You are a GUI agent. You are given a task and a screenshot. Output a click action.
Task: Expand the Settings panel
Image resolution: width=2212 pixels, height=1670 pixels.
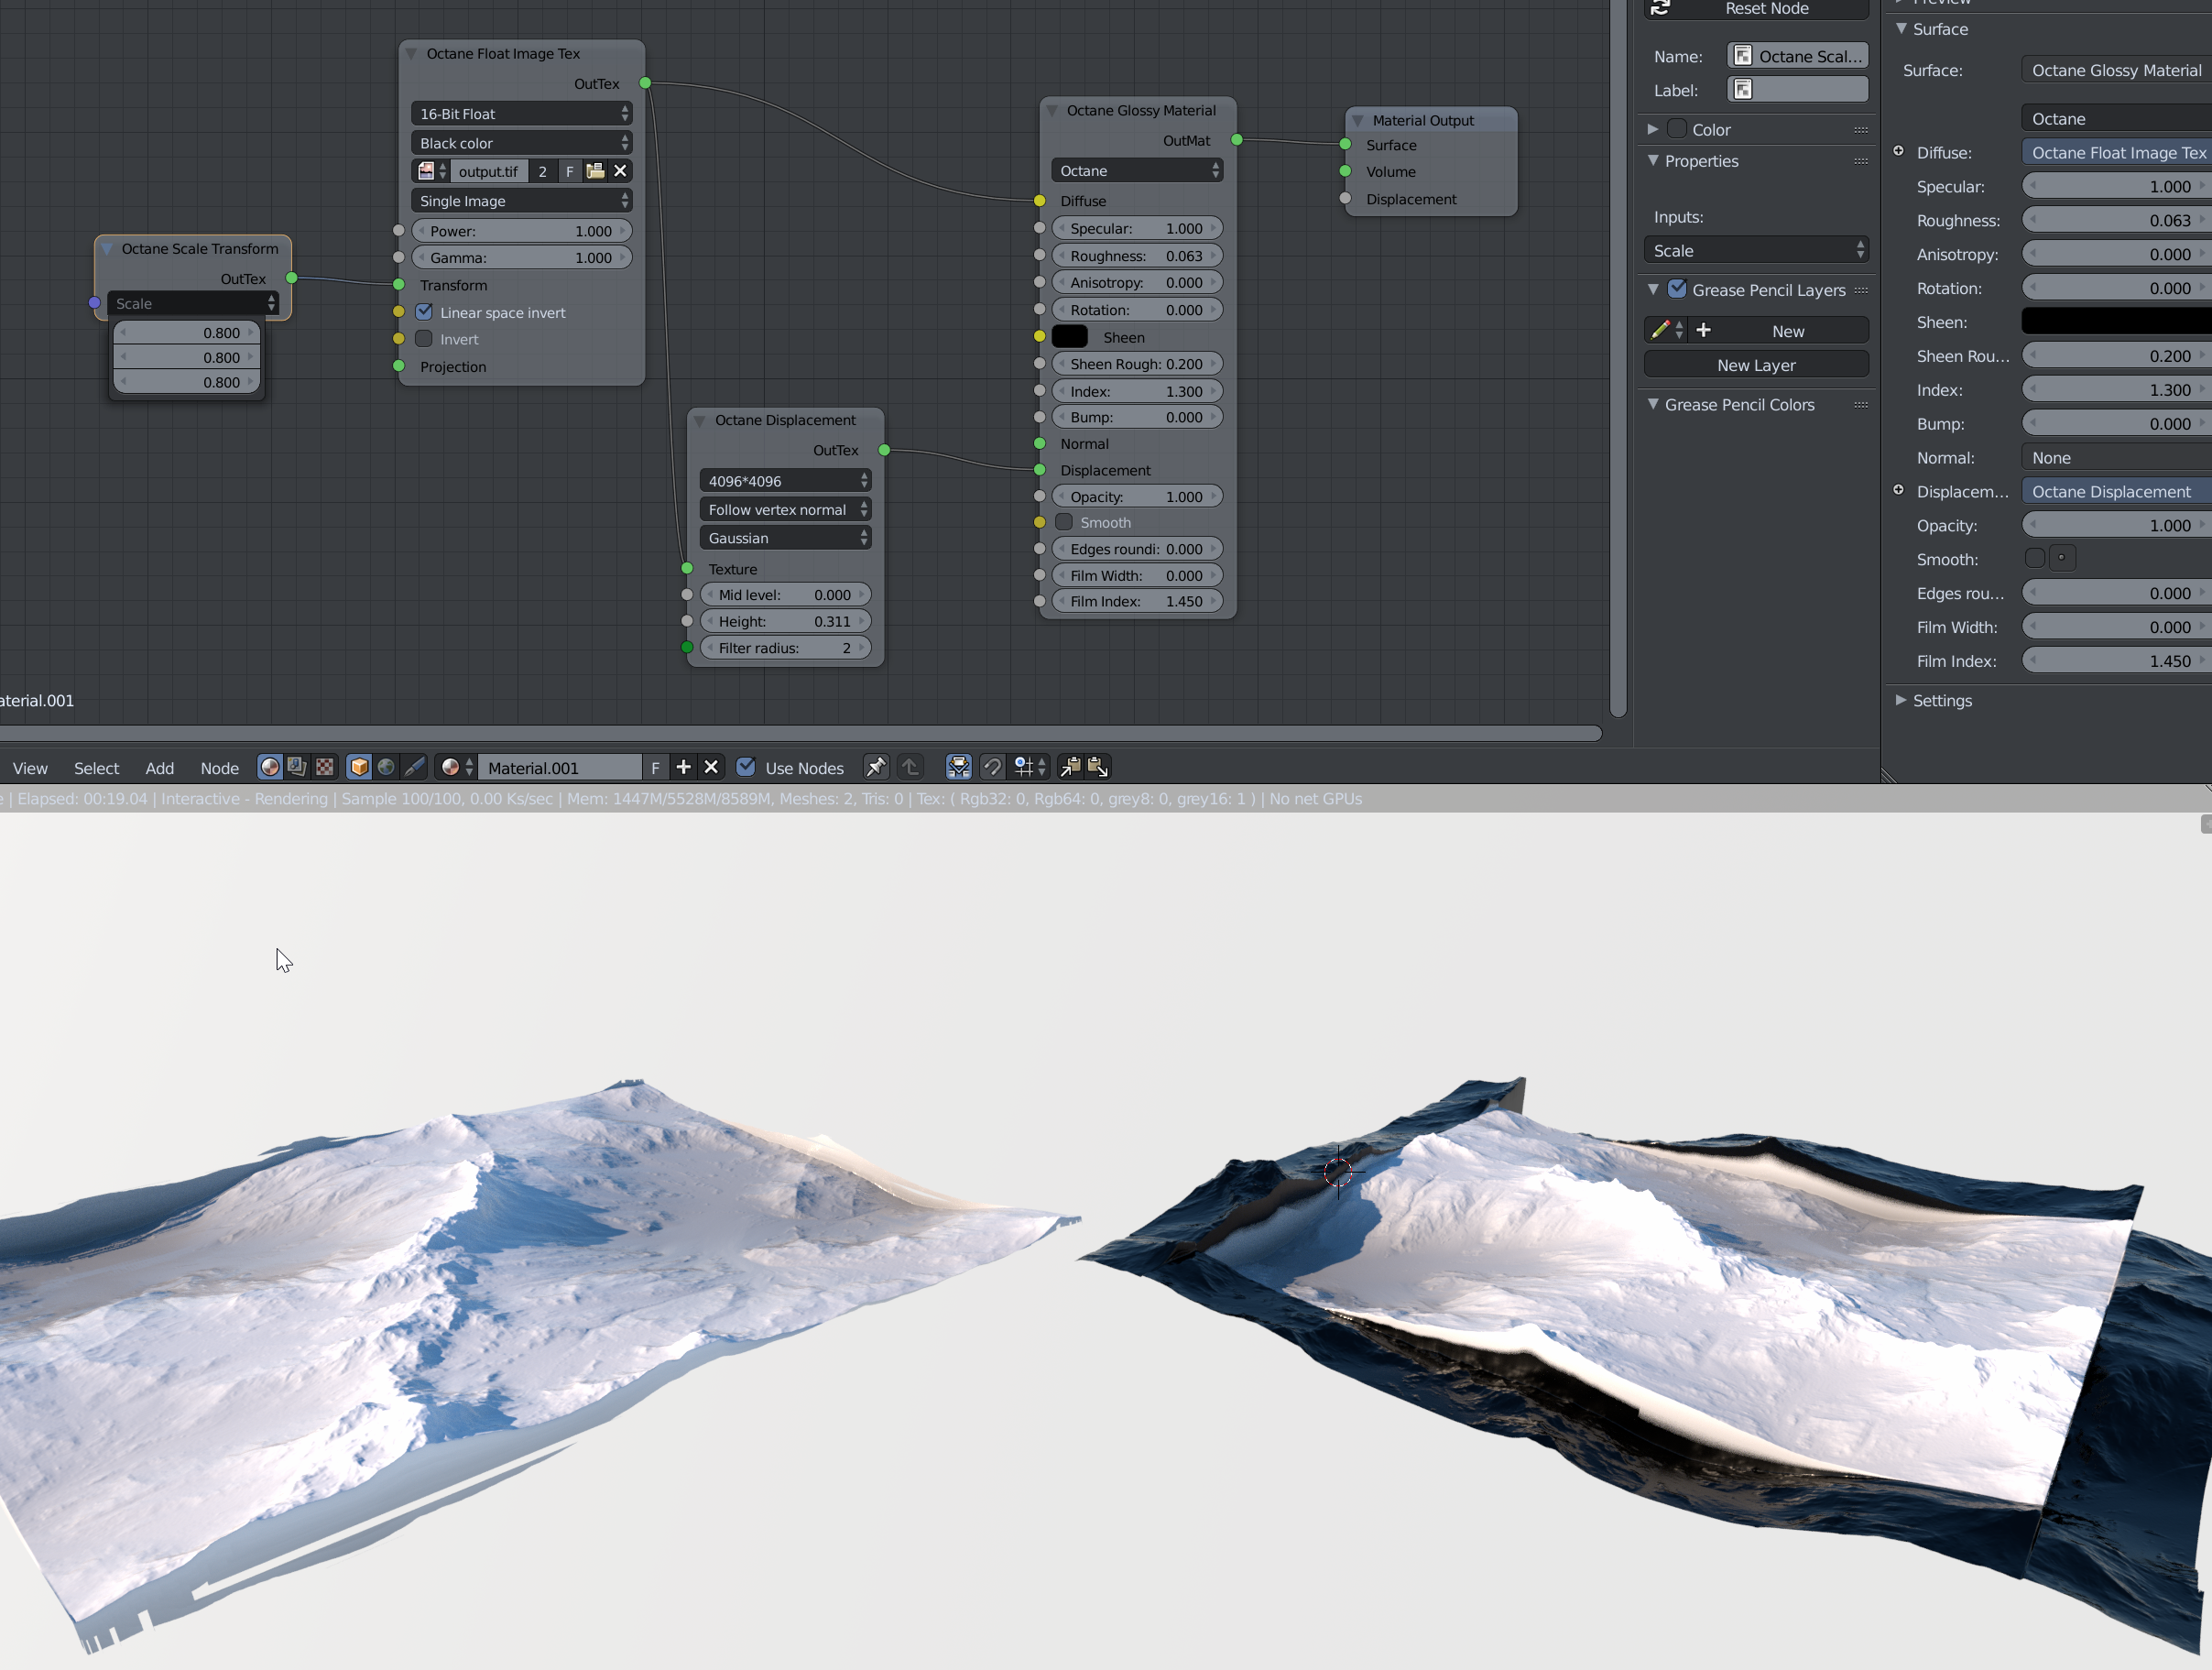click(1941, 700)
